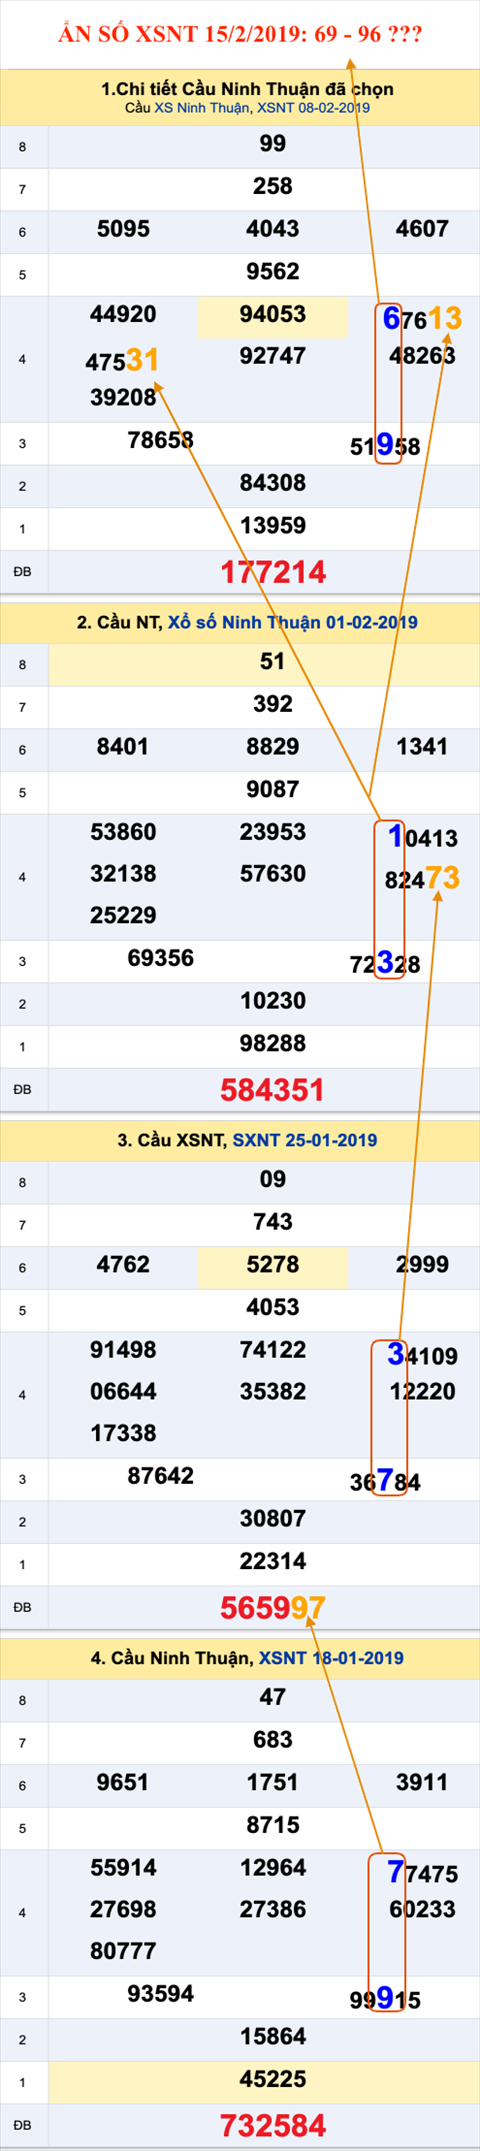
Task: Click the number 8829
Action: pos(273,747)
